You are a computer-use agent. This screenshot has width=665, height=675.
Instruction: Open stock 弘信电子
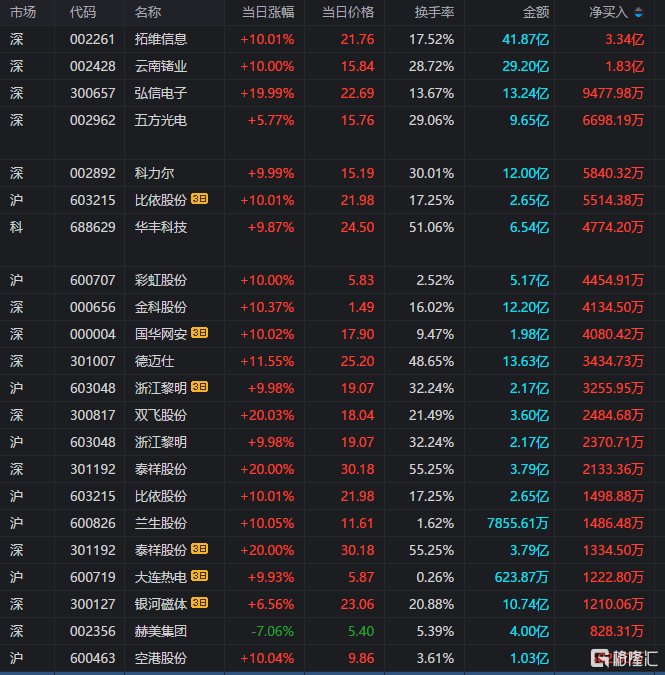tap(161, 93)
